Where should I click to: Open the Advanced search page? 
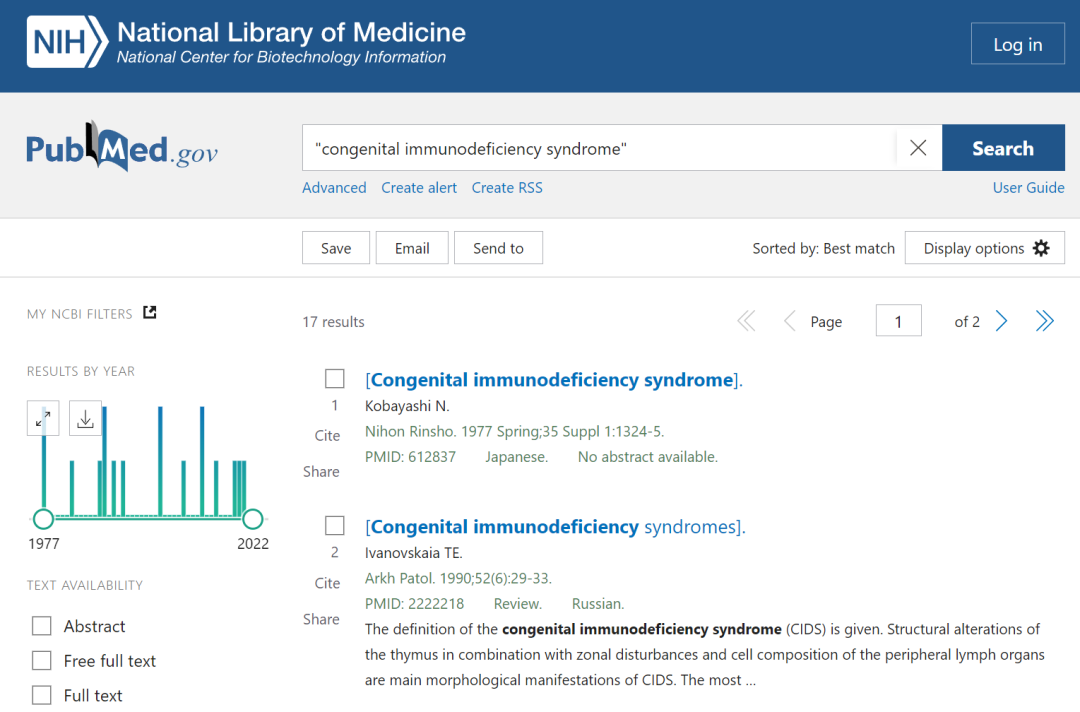(x=334, y=187)
